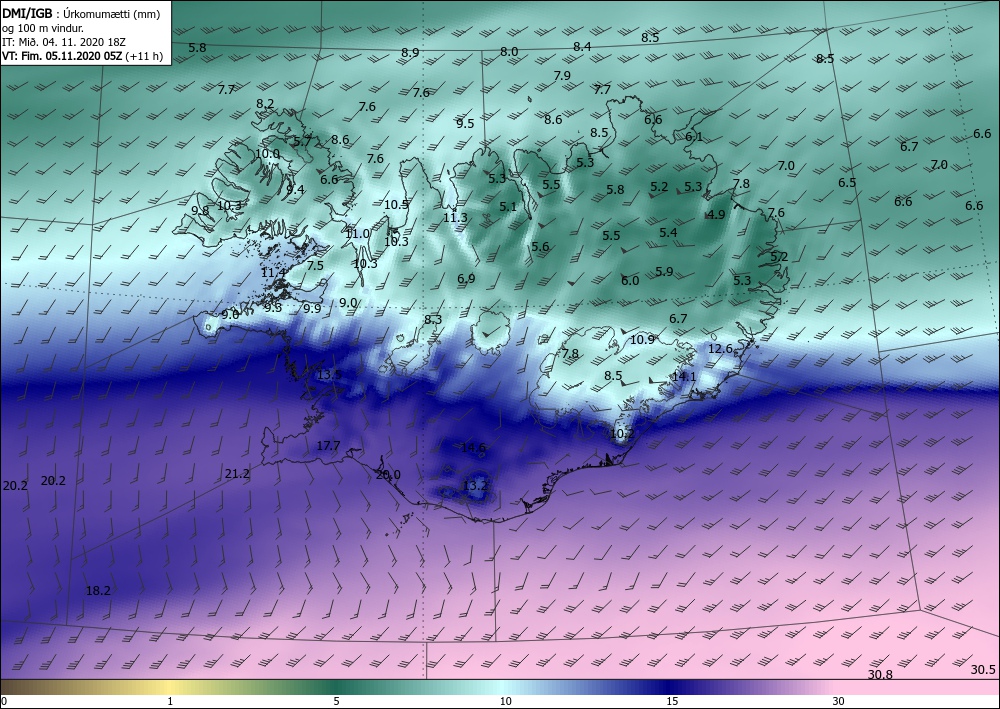The height and width of the screenshot is (709, 1000).
Task: Click the southwest value 17.7
Action: (328, 446)
